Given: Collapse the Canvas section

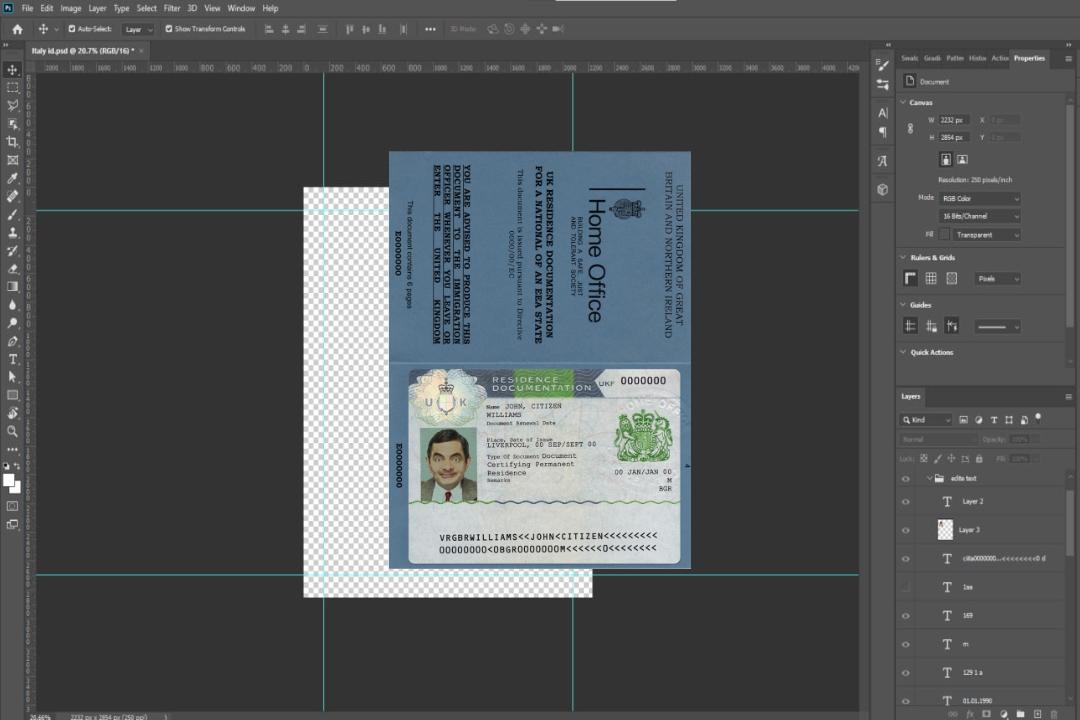Looking at the screenshot, I should (x=903, y=102).
